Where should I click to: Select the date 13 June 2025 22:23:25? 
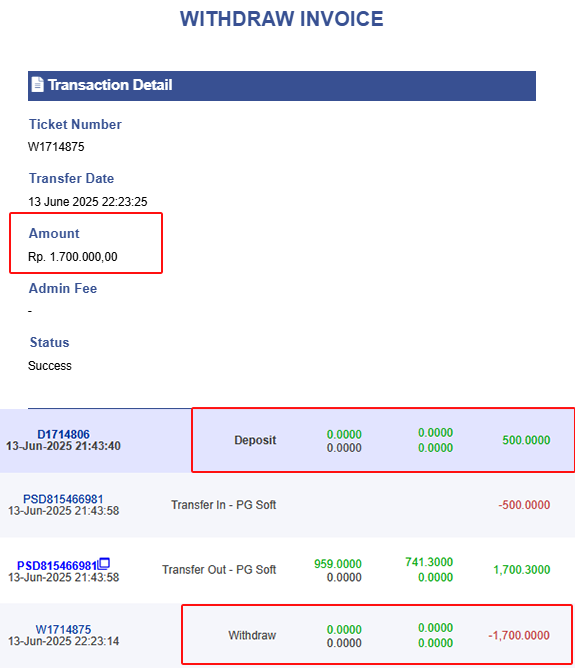coord(88,202)
